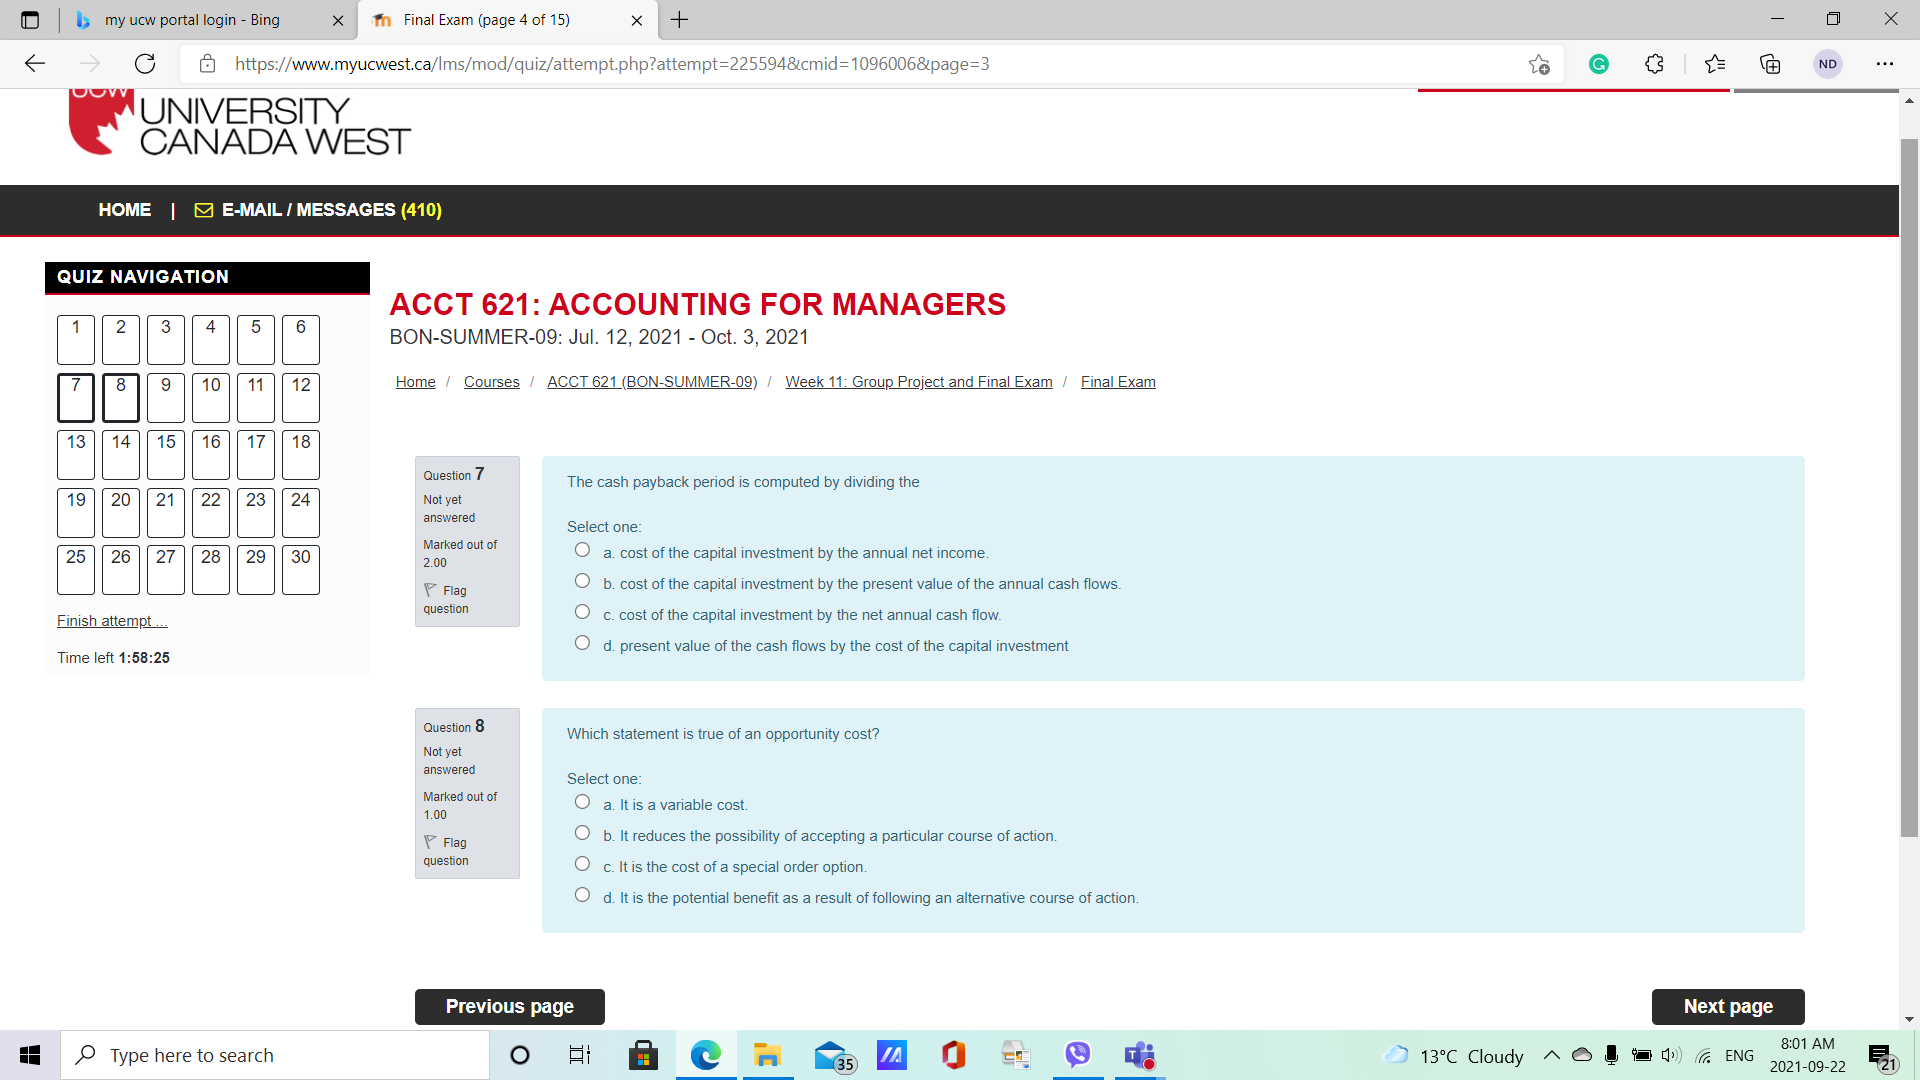
Task: Open the Favorites star list icon
Action: pos(1715,64)
